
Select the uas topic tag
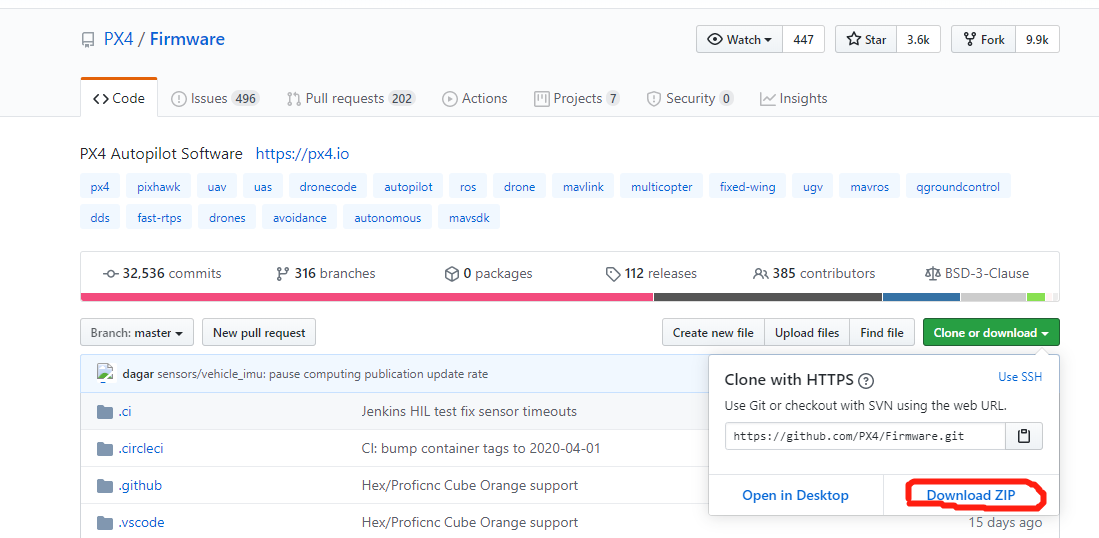263,187
